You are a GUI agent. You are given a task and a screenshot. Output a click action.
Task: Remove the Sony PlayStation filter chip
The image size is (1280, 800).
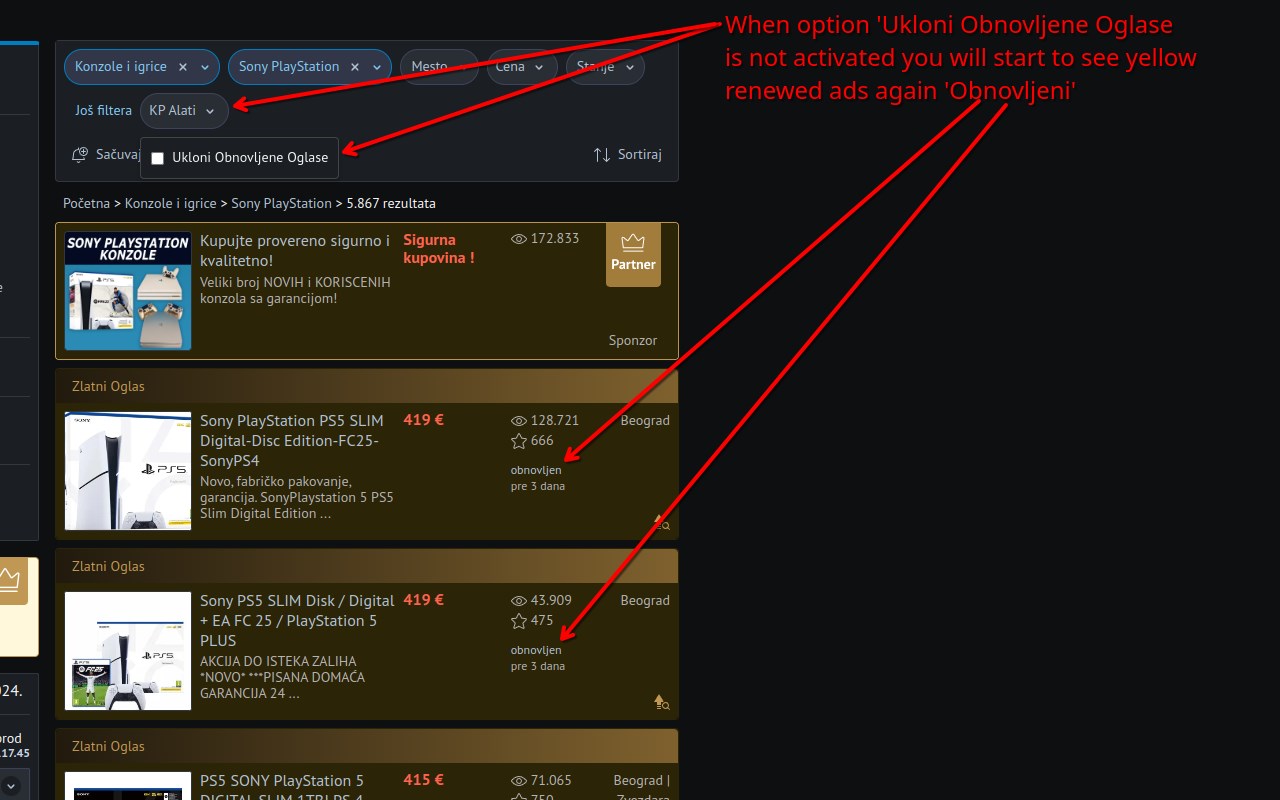coord(354,67)
